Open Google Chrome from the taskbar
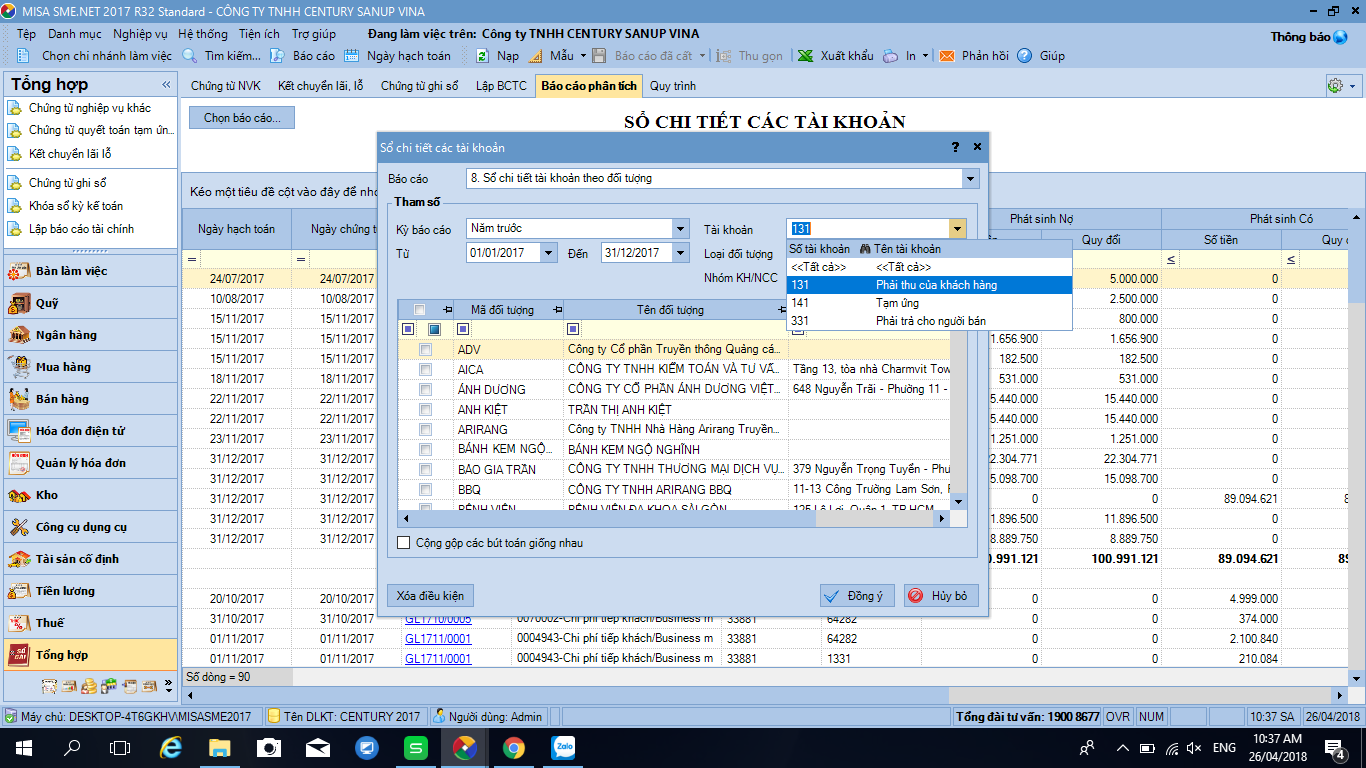Image resolution: width=1366 pixels, height=768 pixels. (x=514, y=747)
